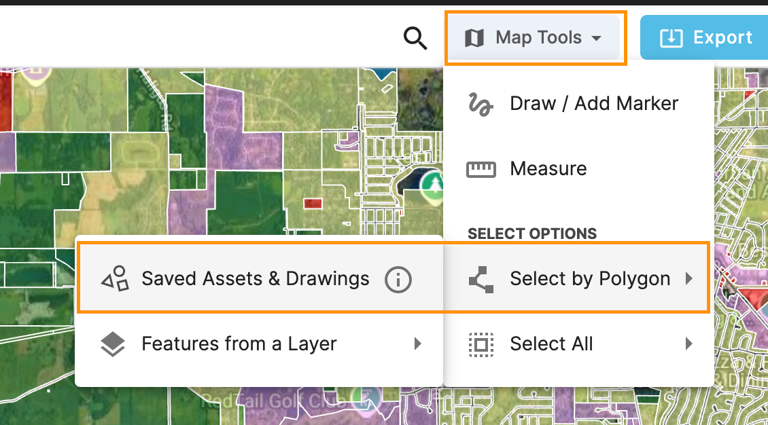Click the polygon nodes icon
This screenshot has width=768, height=425.
[481, 280]
